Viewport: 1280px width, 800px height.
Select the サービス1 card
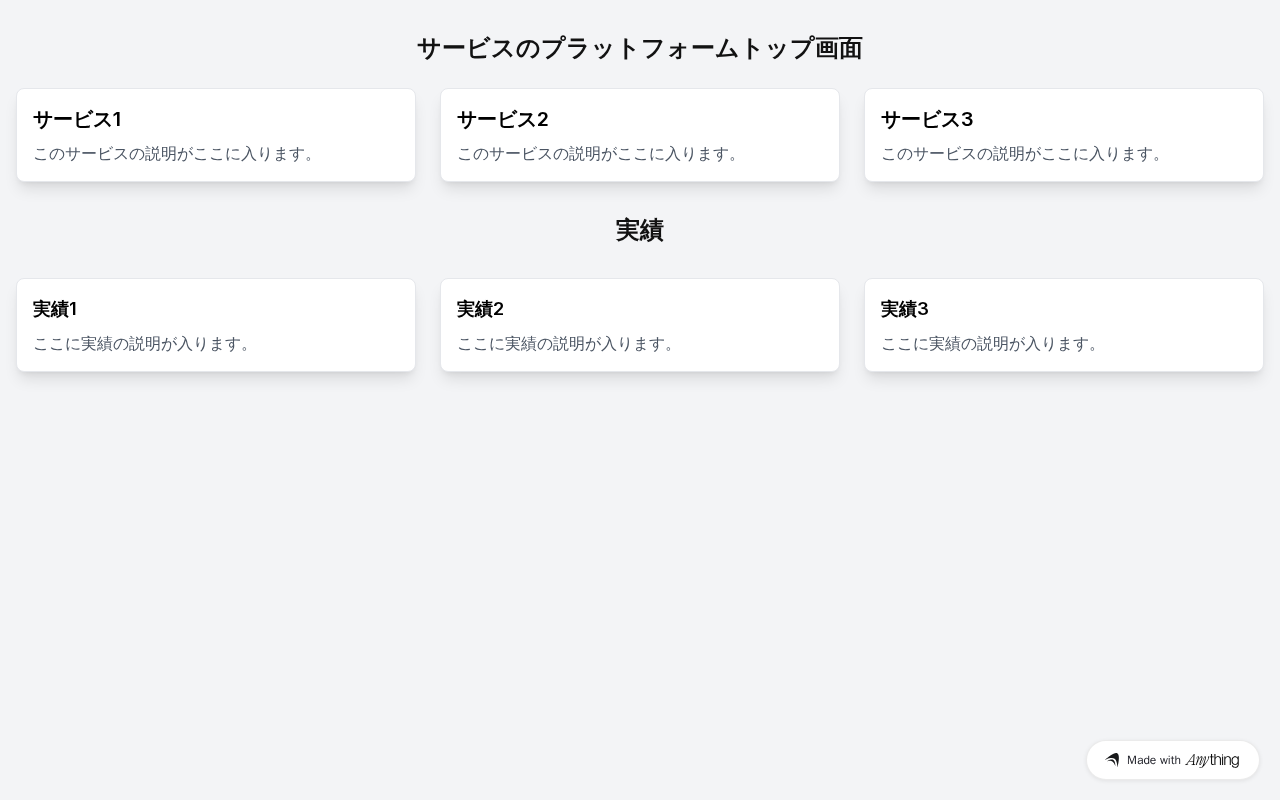tap(216, 135)
